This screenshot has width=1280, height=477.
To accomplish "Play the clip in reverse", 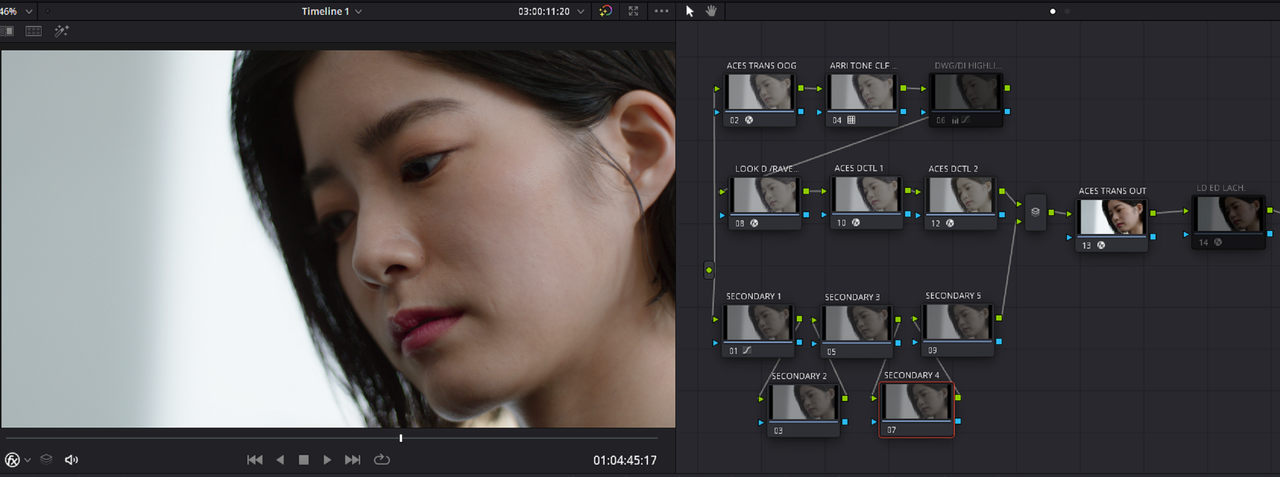I will (x=280, y=460).
